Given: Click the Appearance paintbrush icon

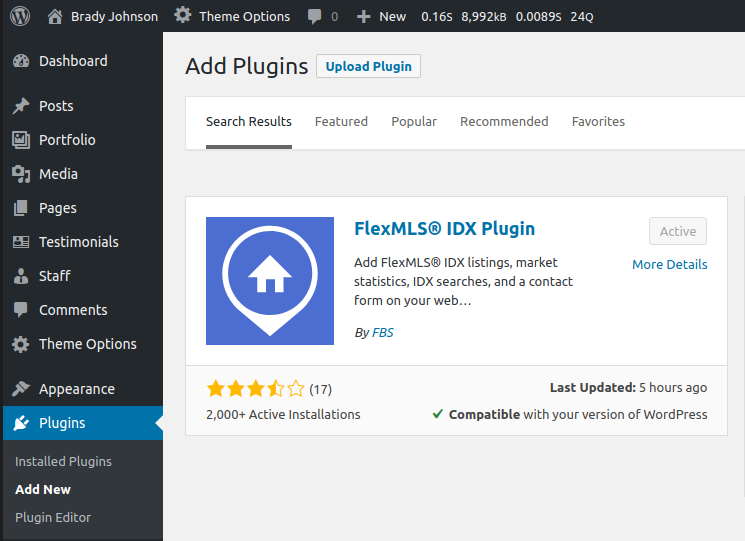Looking at the screenshot, I should tap(21, 389).
